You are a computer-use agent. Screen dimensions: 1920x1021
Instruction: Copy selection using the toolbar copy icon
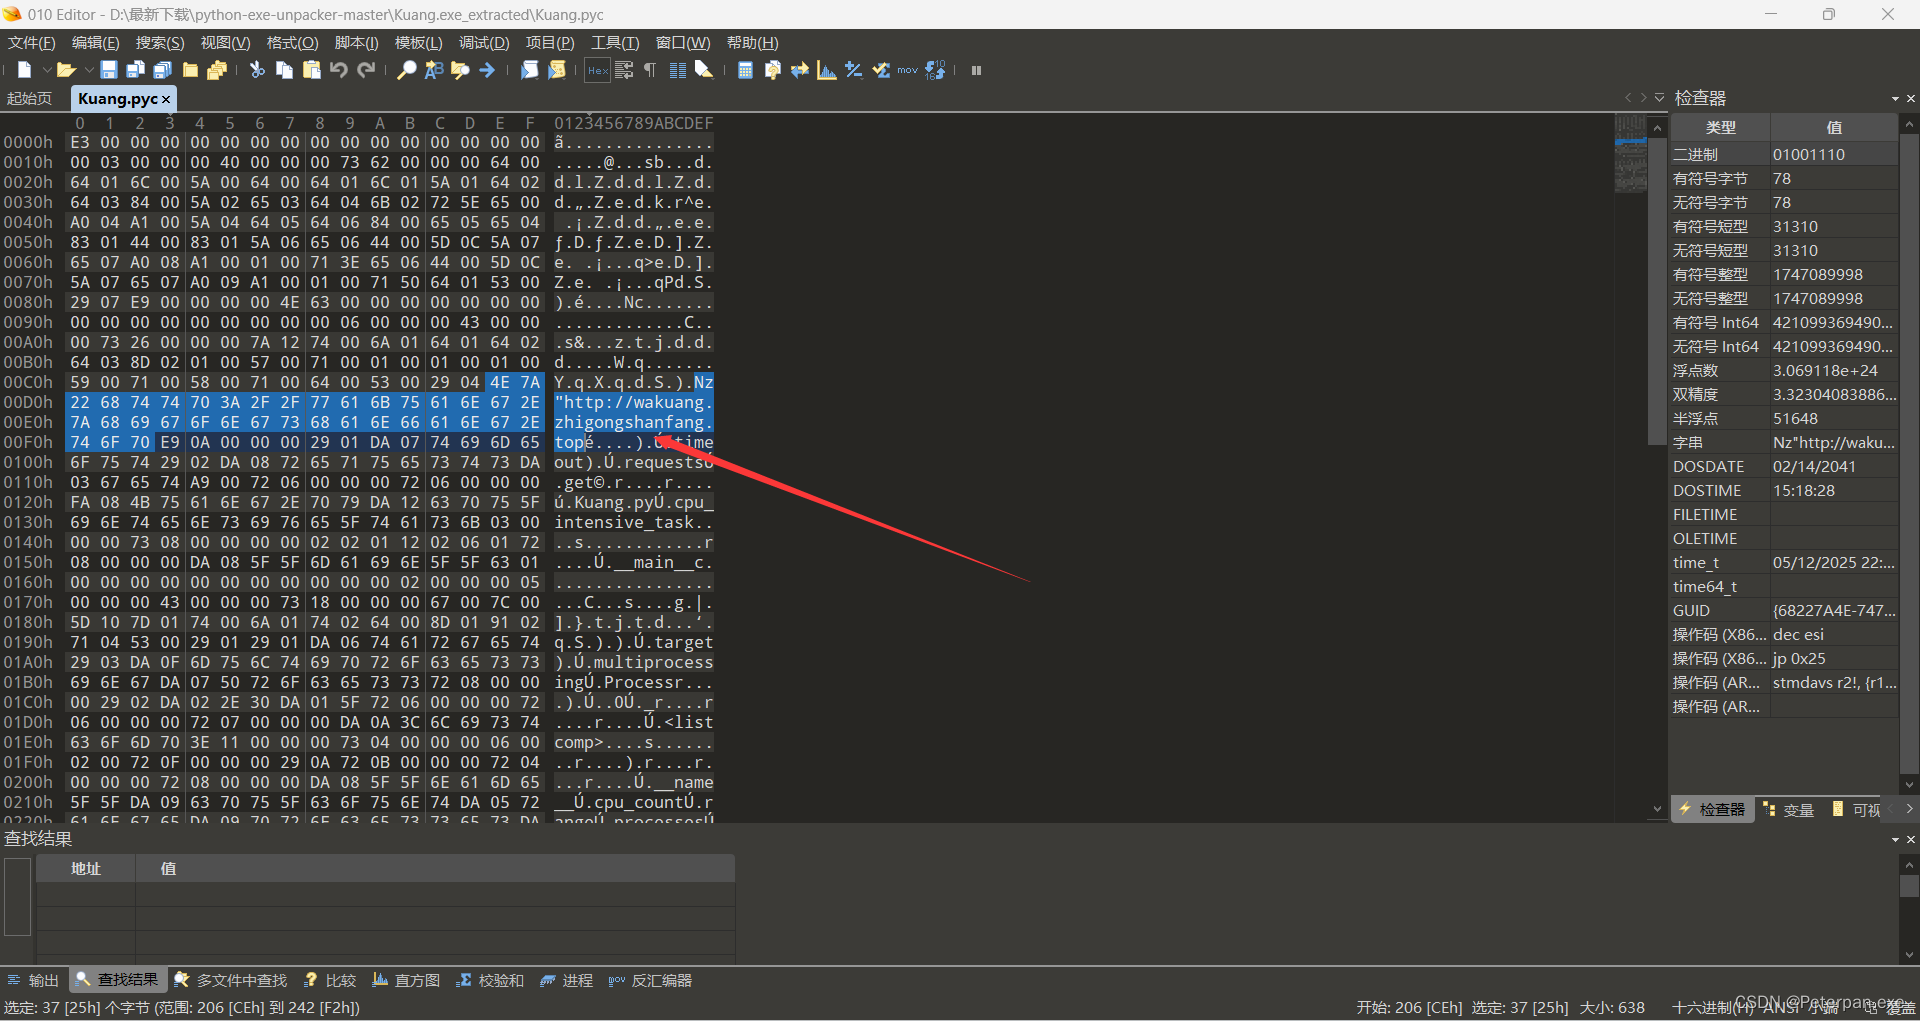point(285,70)
